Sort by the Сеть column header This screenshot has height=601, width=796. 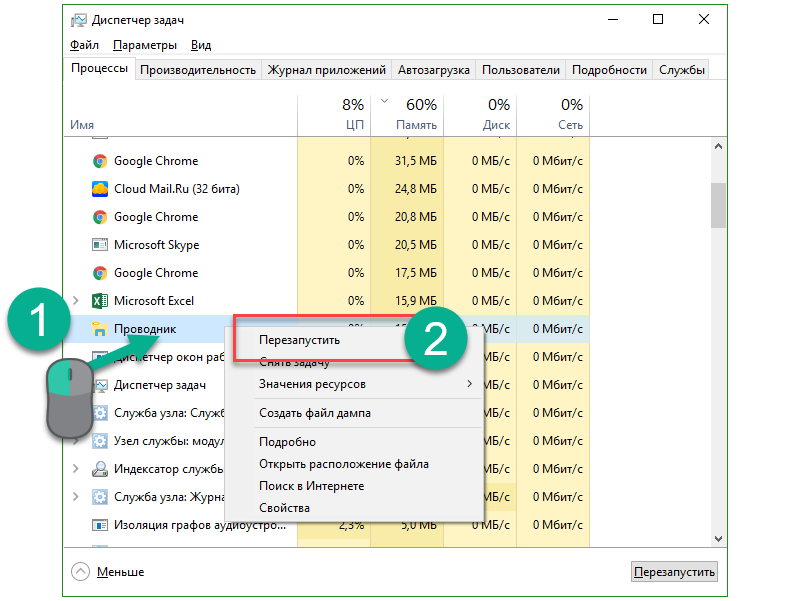553,116
